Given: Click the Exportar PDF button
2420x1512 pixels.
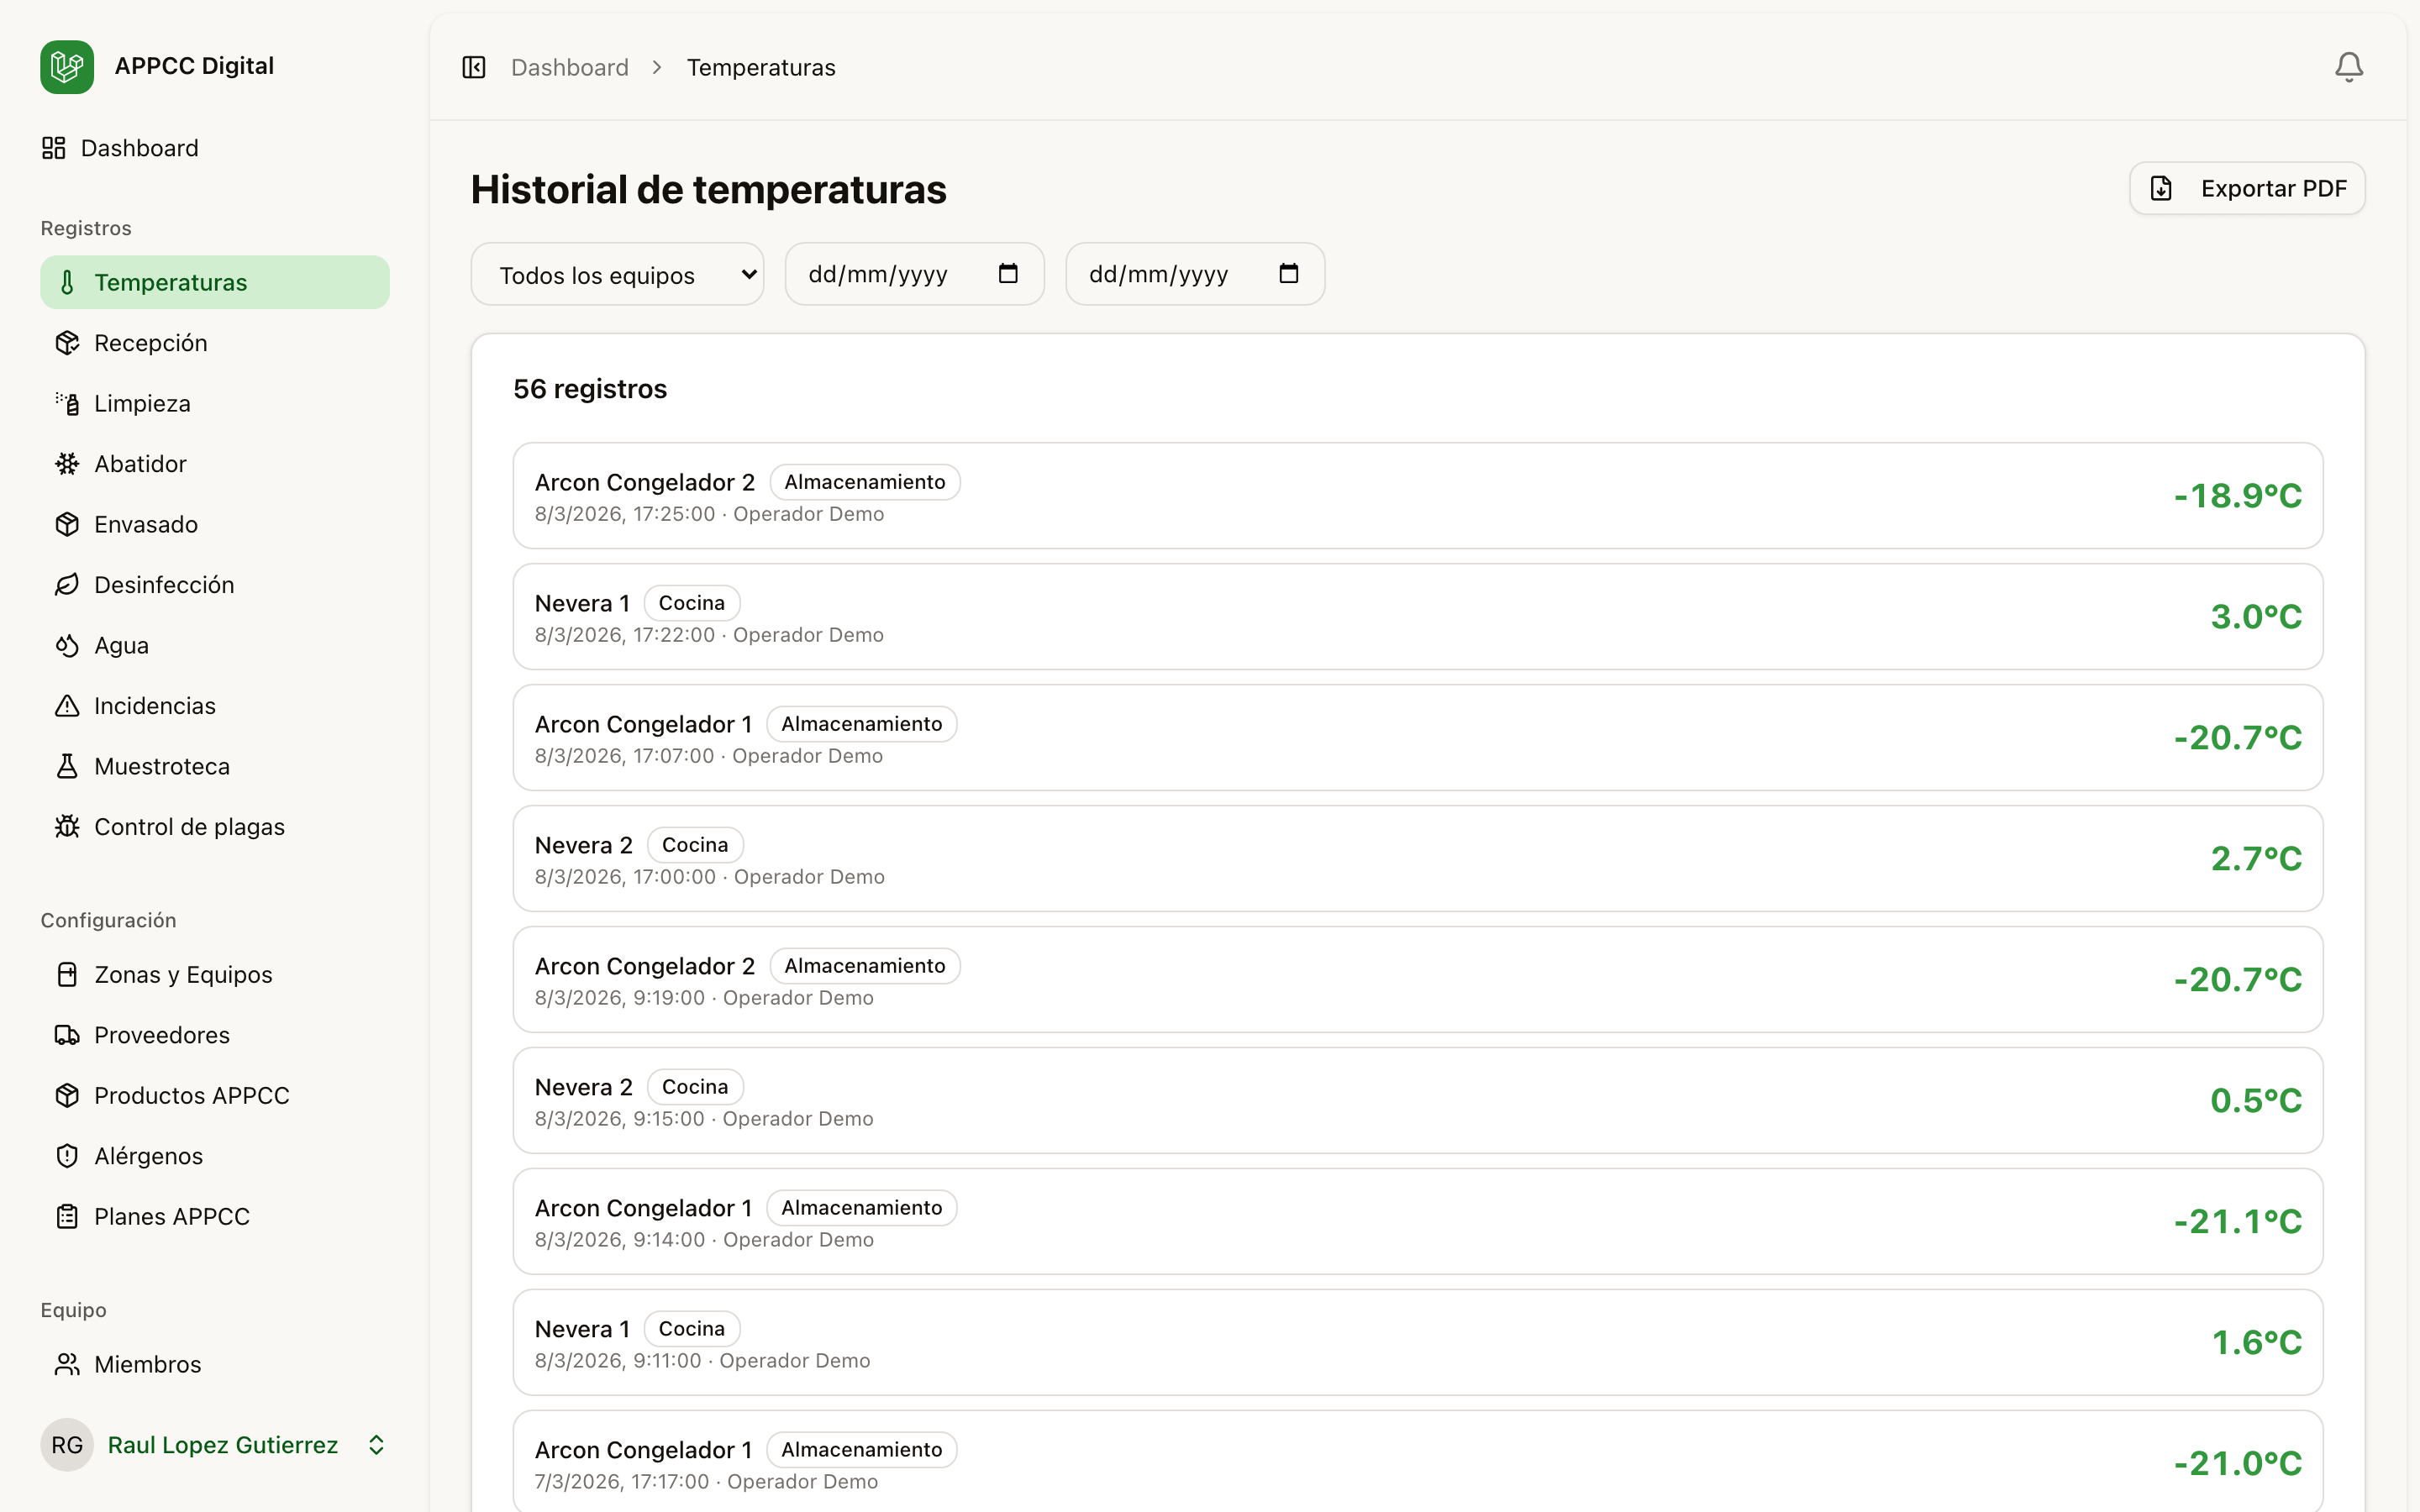Looking at the screenshot, I should 2247,187.
